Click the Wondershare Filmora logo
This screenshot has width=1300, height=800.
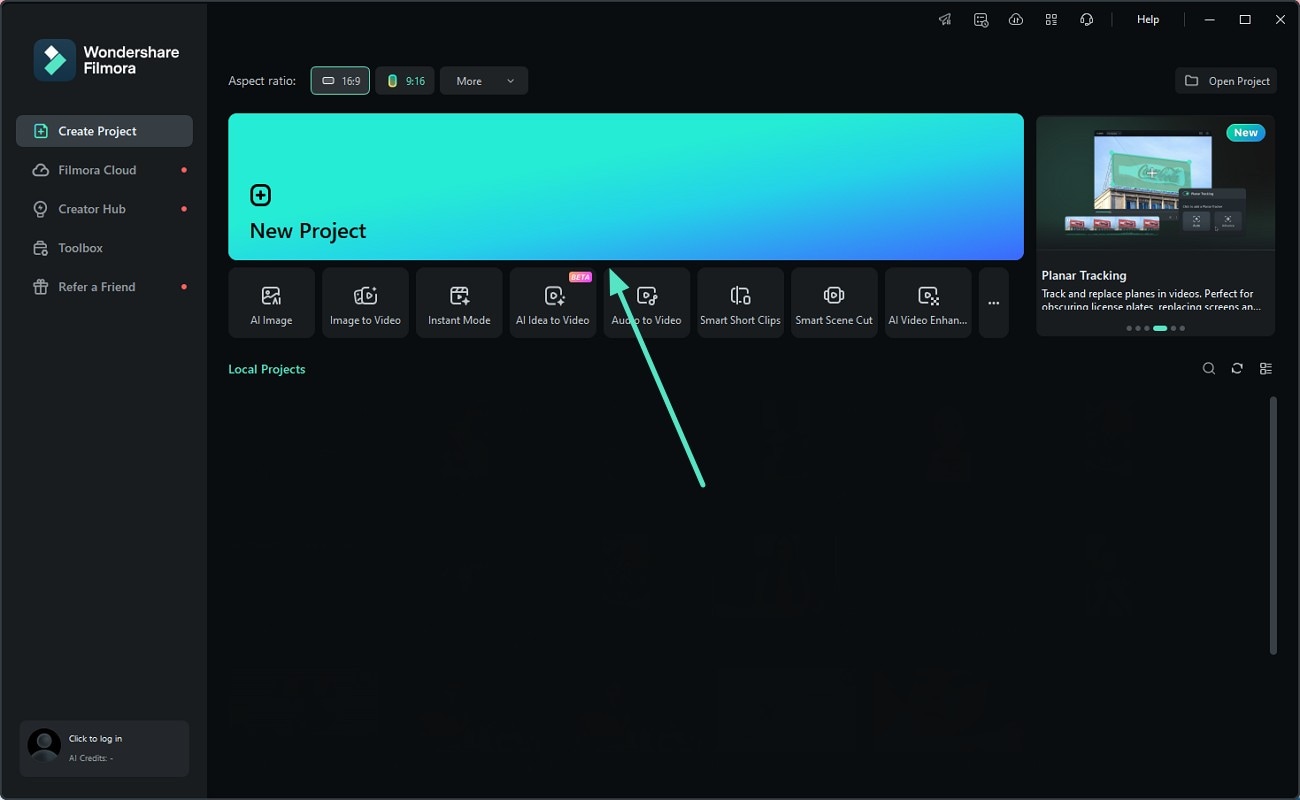(106, 60)
